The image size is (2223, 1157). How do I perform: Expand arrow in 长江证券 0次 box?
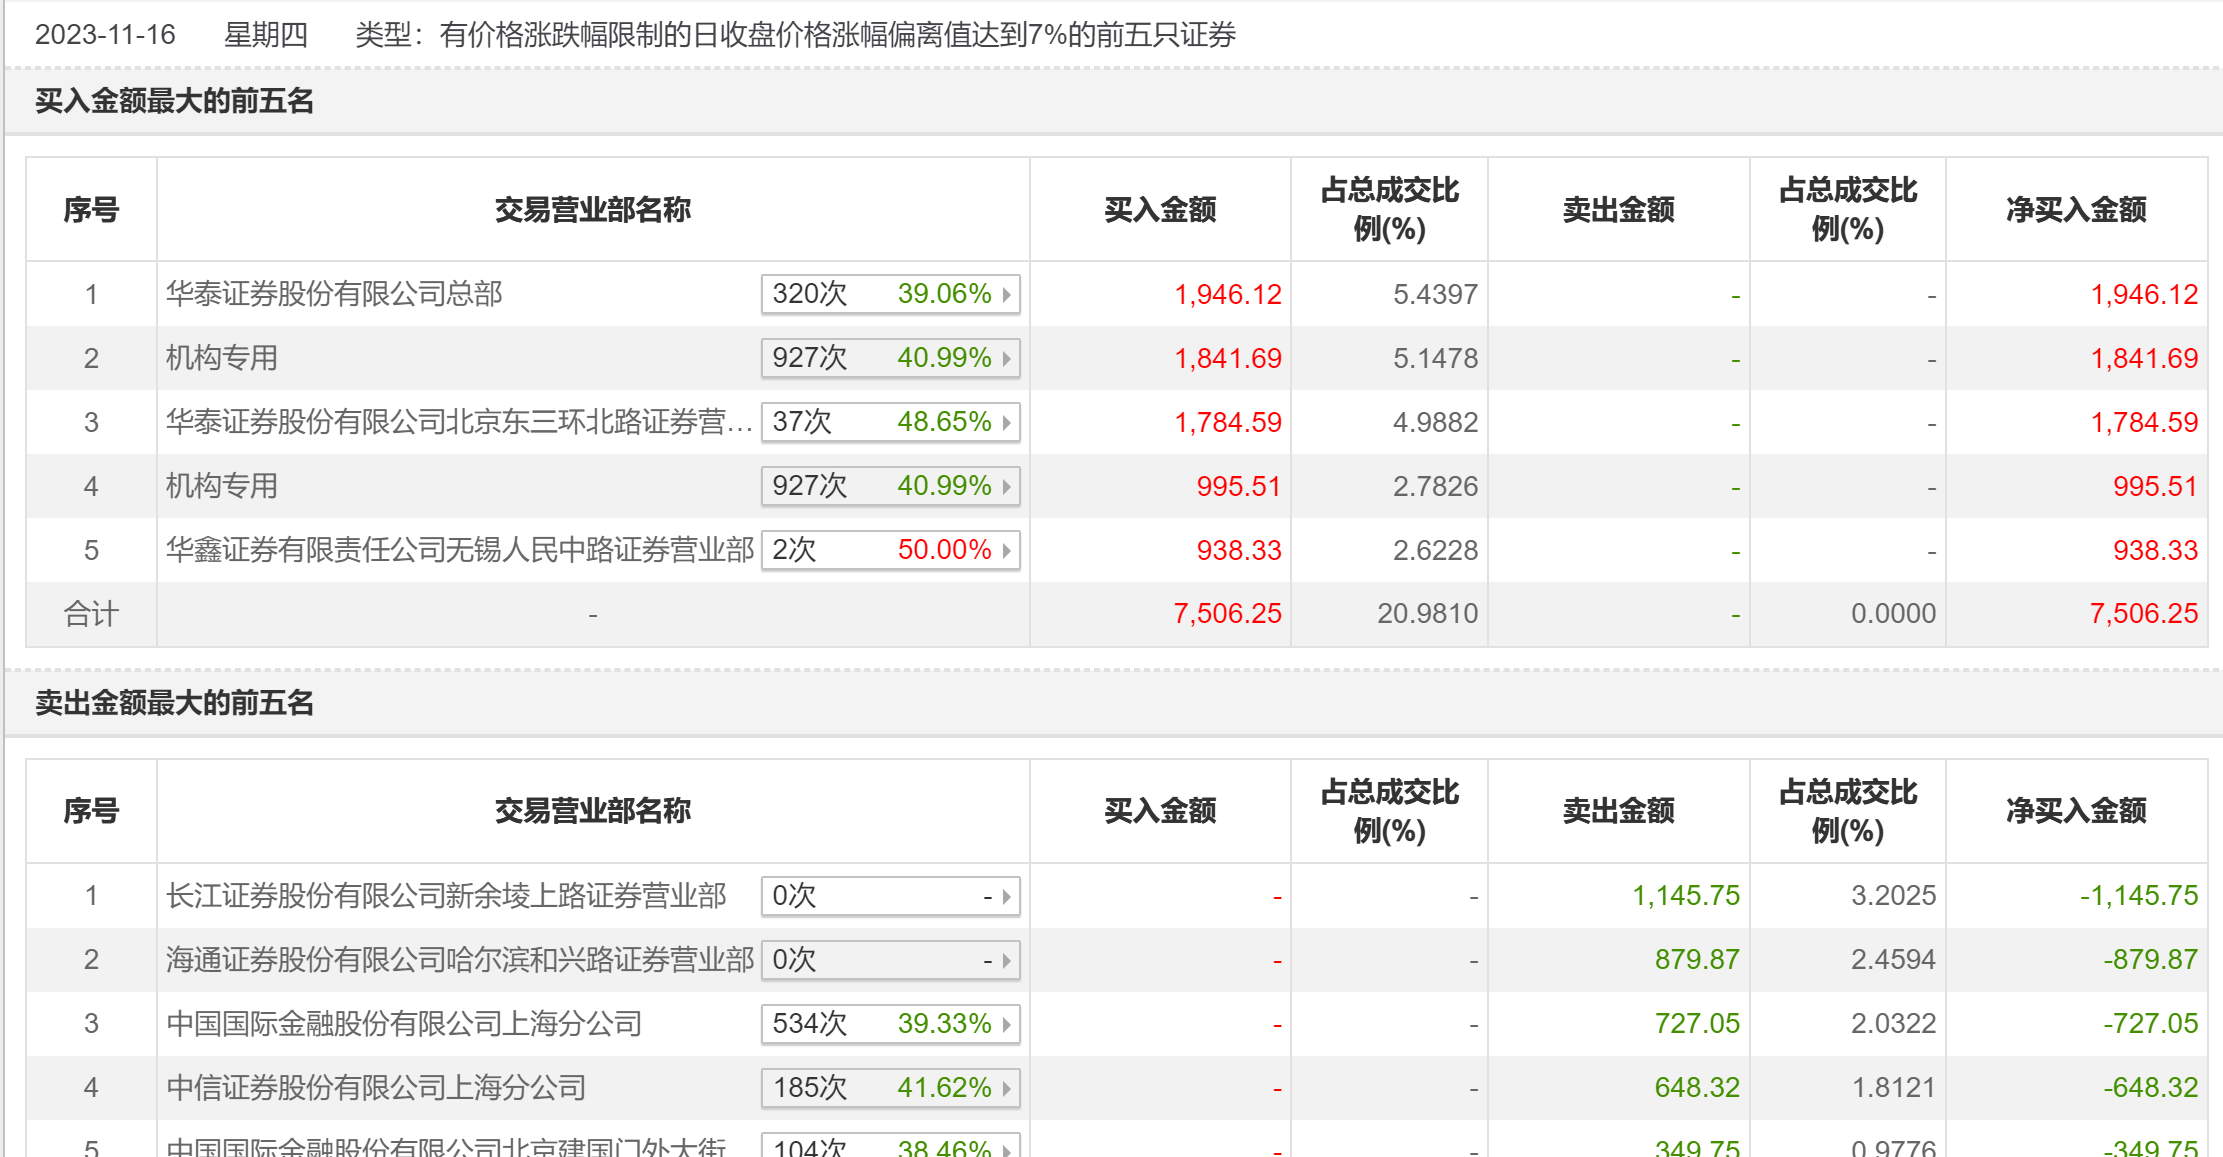coord(1007,896)
